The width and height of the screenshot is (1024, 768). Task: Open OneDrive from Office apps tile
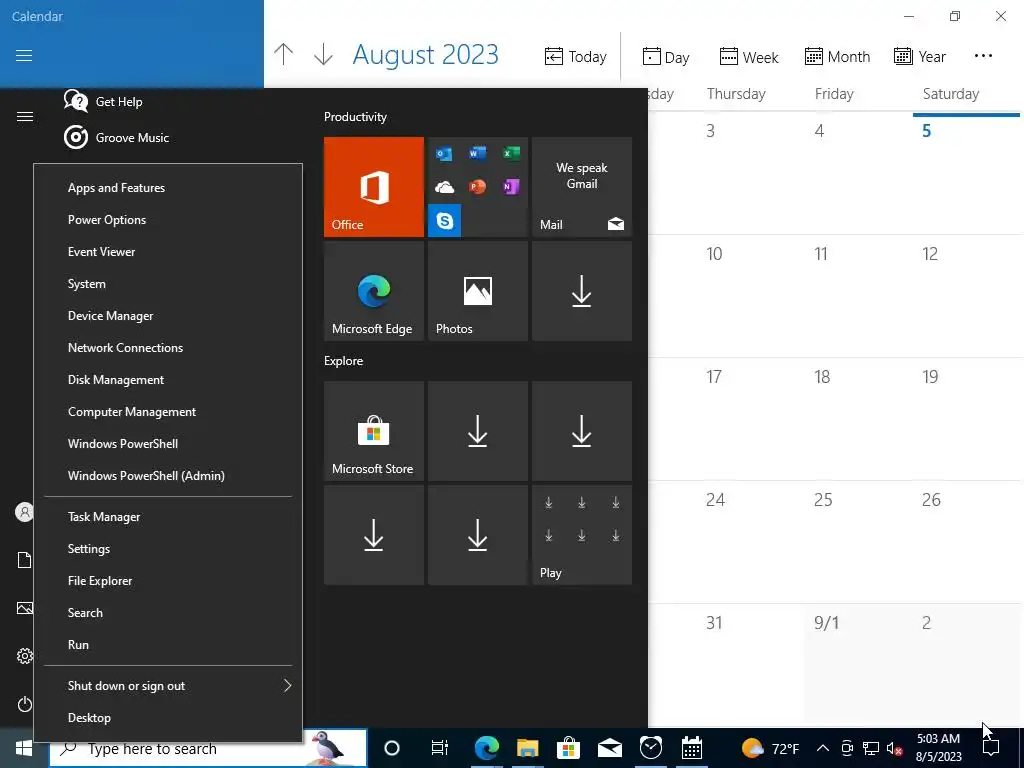tap(444, 187)
